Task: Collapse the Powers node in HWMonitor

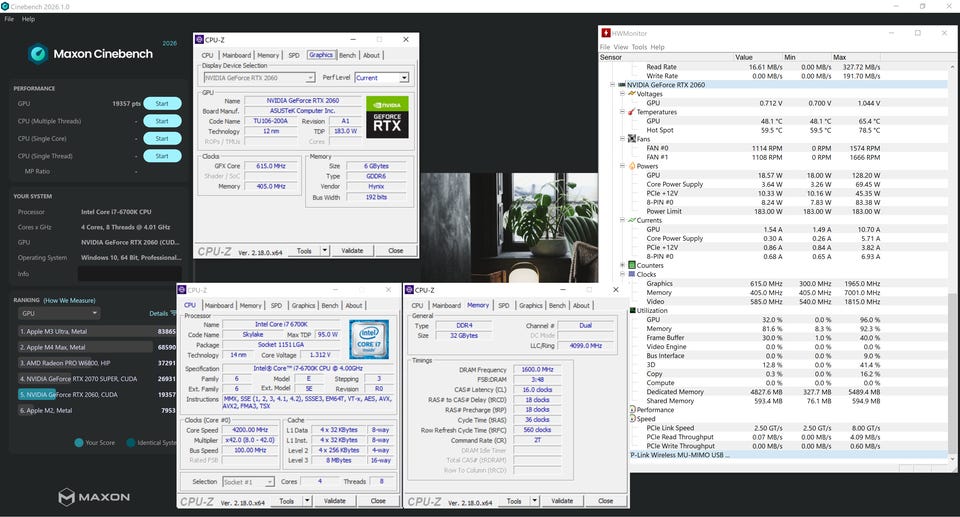Action: [622, 166]
